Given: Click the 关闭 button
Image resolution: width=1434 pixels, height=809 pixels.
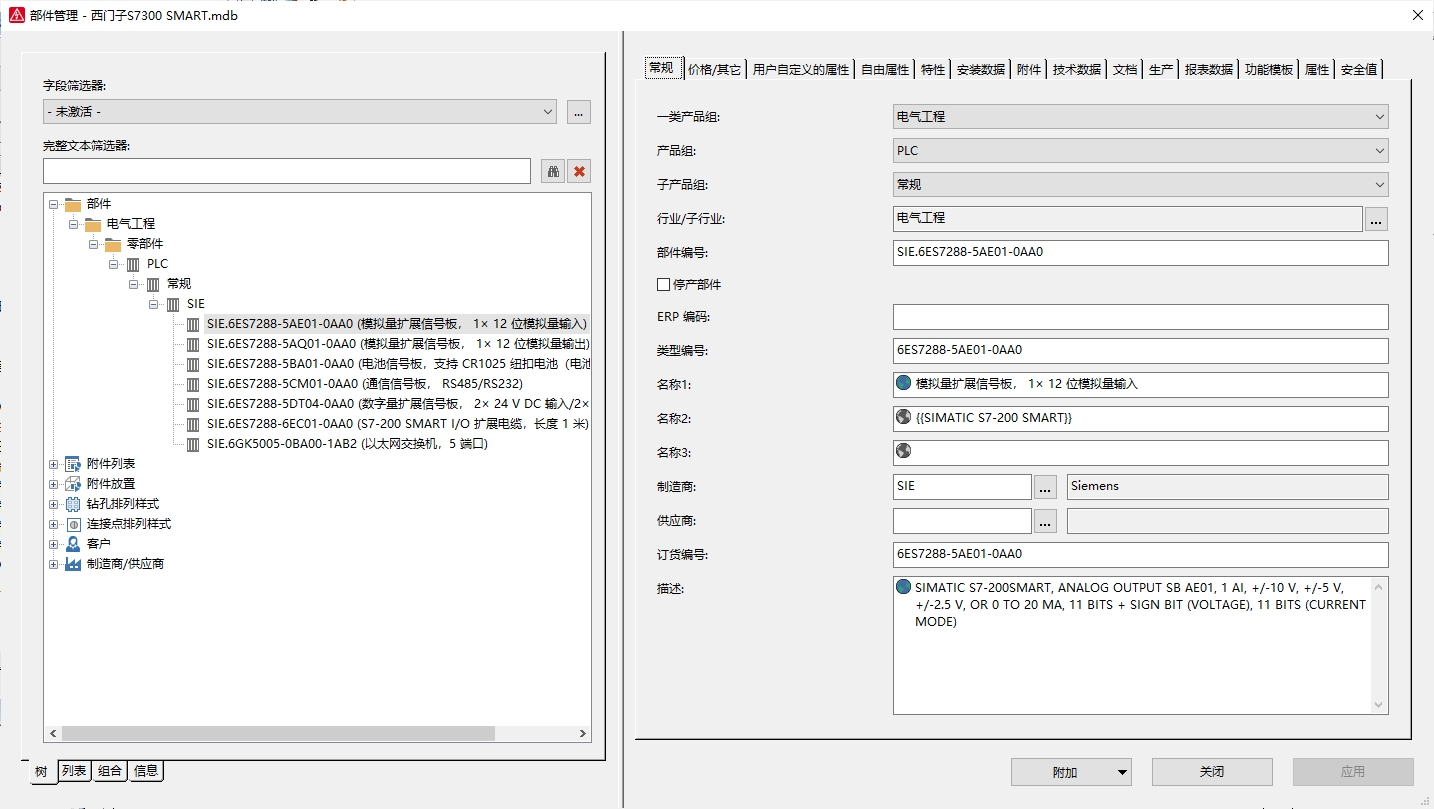Looking at the screenshot, I should 1211,772.
